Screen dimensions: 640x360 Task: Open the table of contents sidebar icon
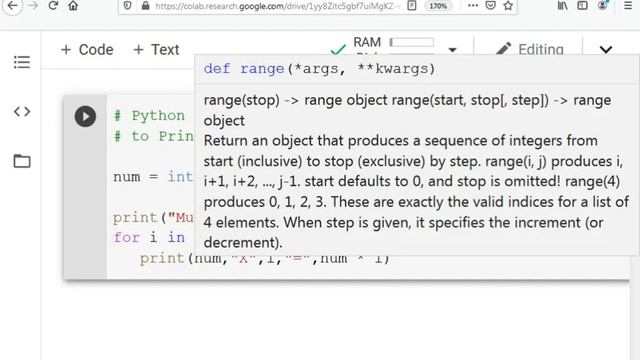click(22, 62)
